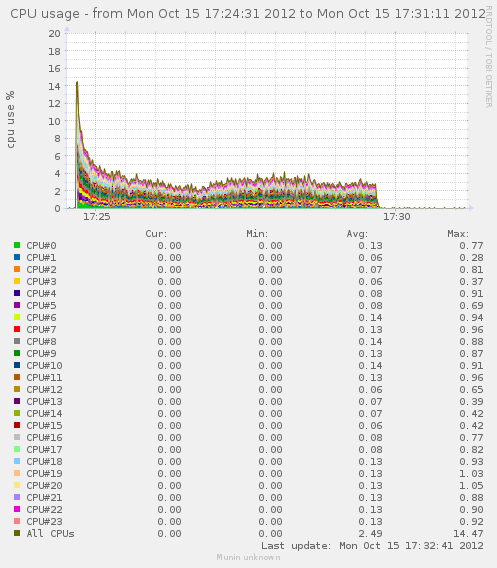Select the CPU#20 legend label
497x568 pixels.
coord(44,485)
